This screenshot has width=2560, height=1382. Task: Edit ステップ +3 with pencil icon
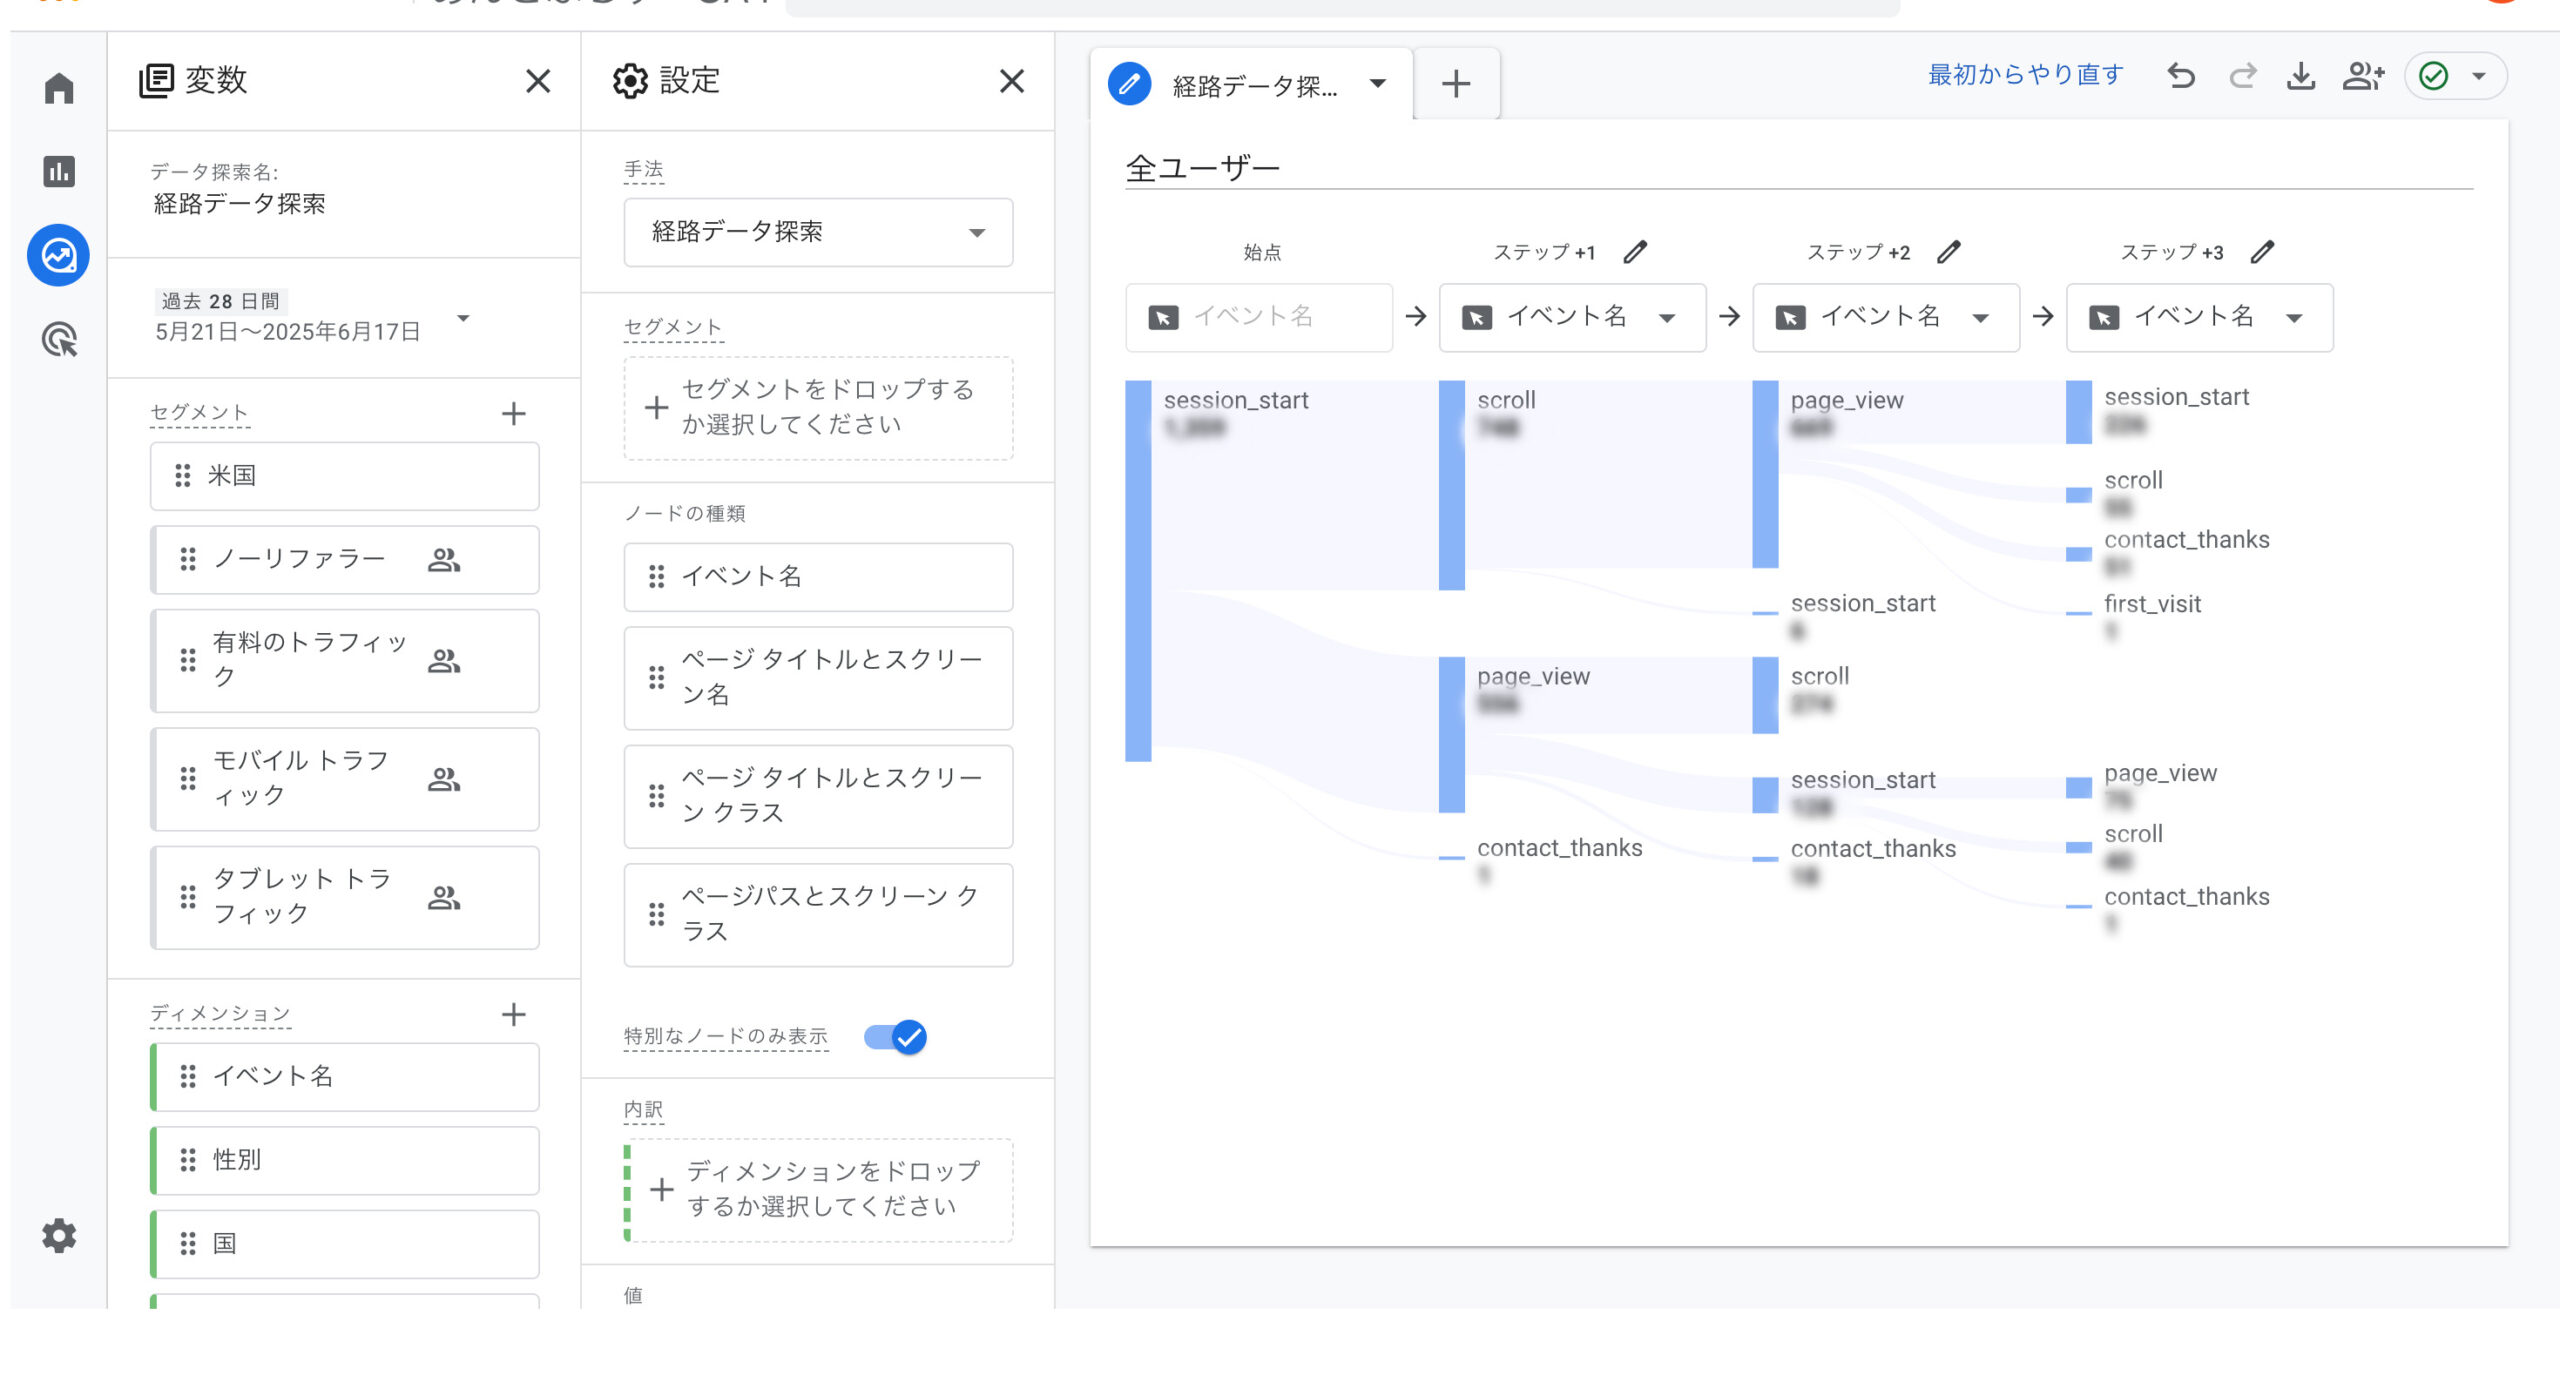point(2263,252)
